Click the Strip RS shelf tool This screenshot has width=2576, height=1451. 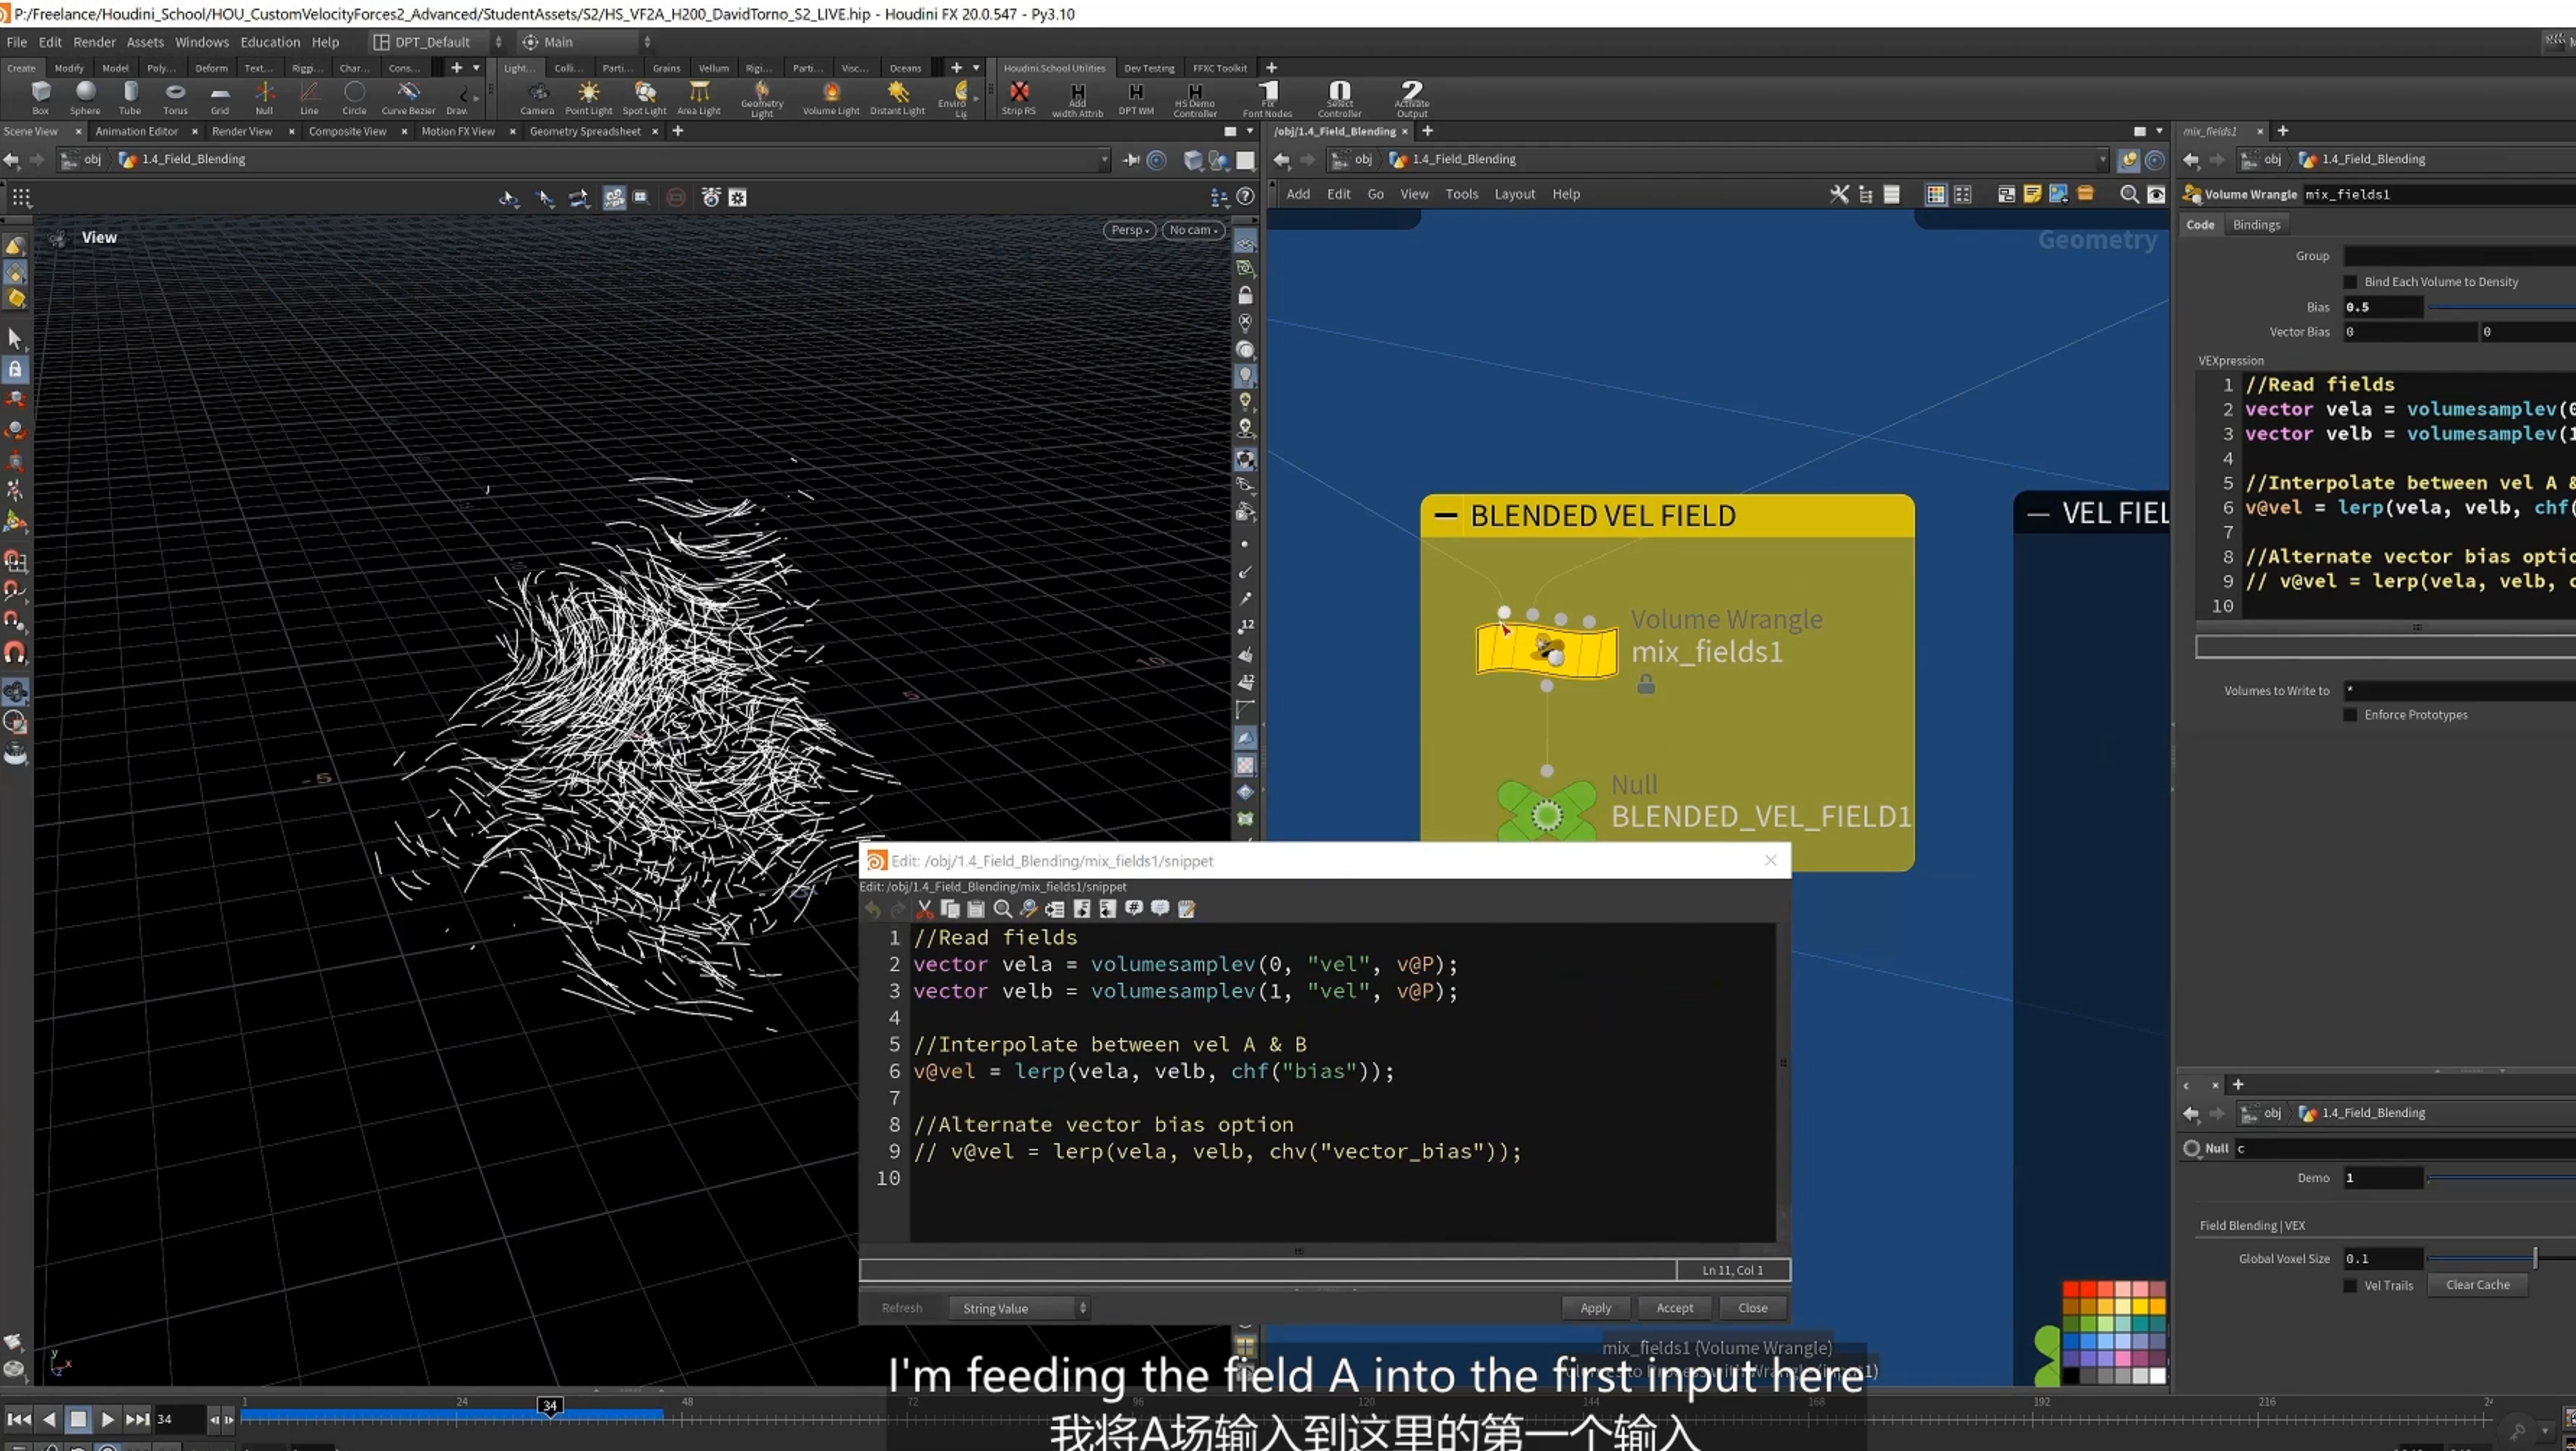1018,98
